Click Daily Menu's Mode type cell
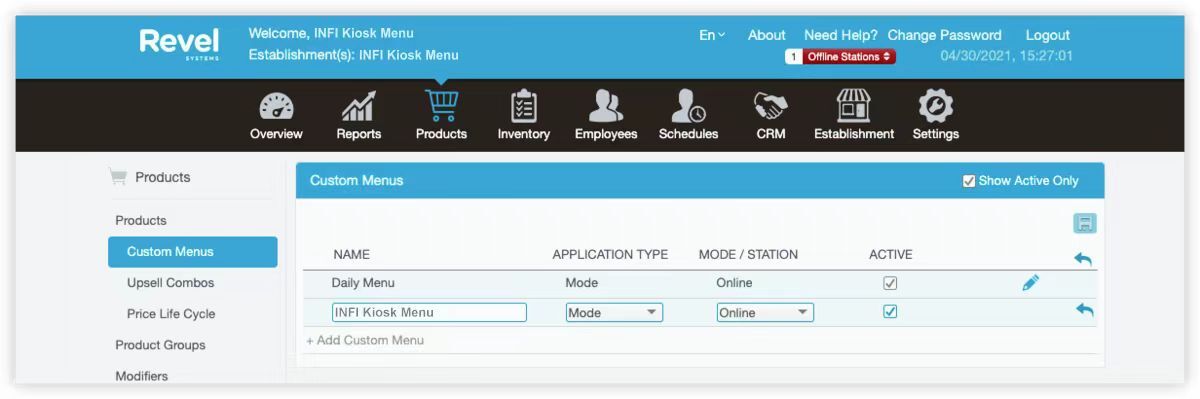The height and width of the screenshot is (399, 1200). click(x=581, y=283)
